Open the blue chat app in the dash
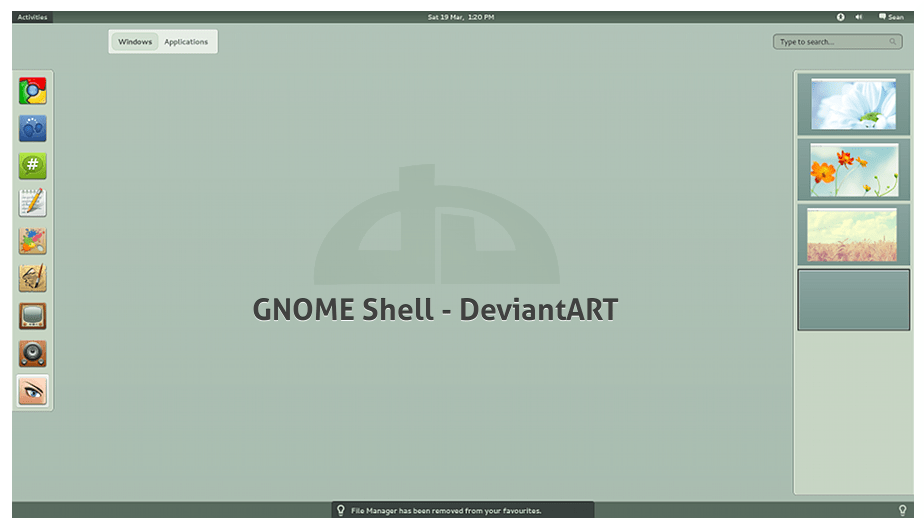 32,129
